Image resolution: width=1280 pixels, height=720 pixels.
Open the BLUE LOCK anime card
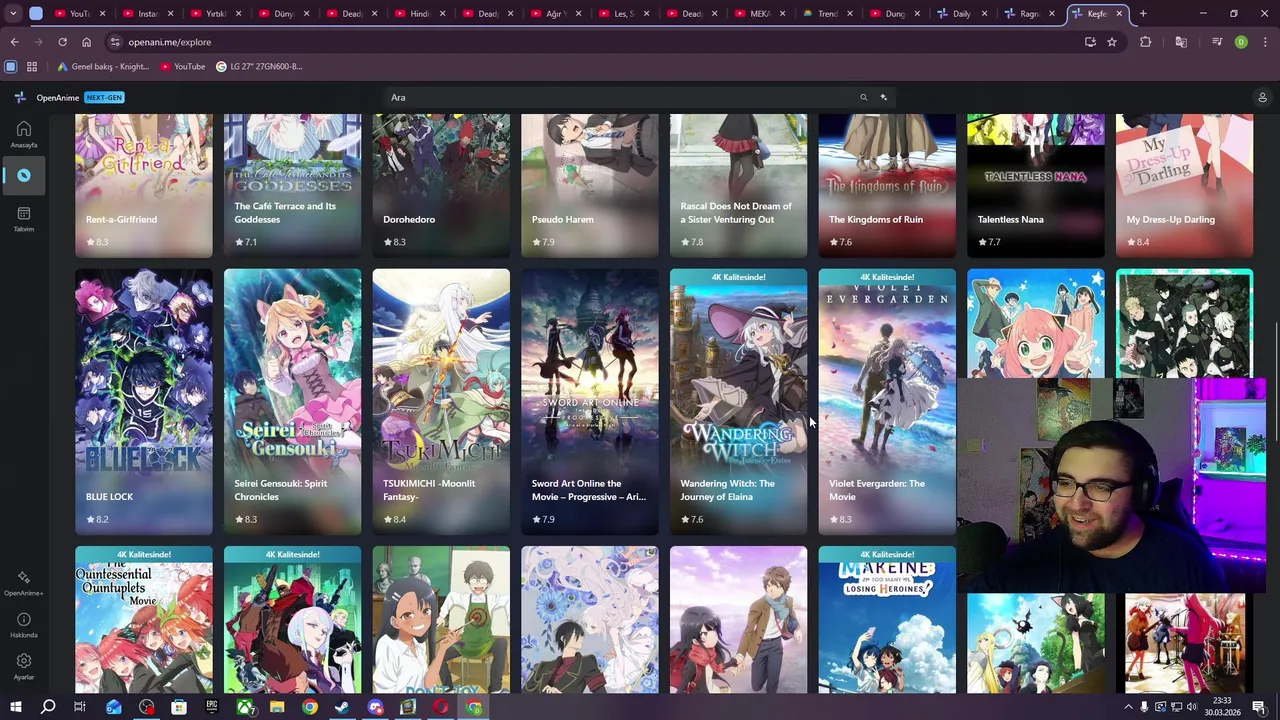click(x=144, y=401)
